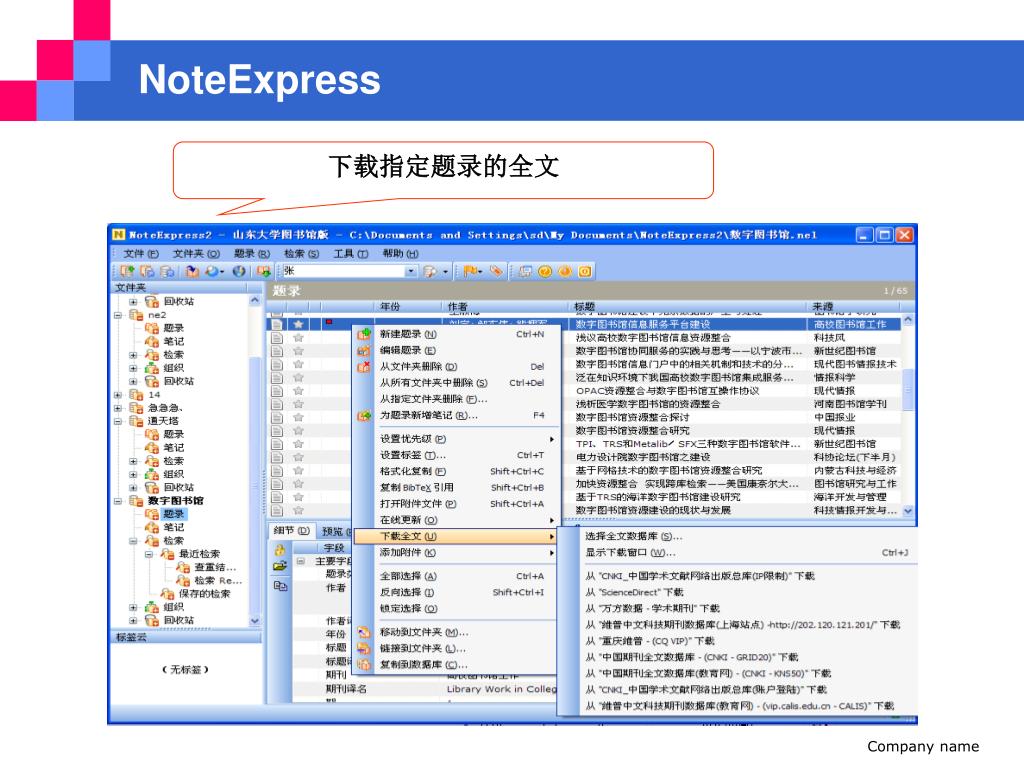Open the flag icon dropdown arrow
This screenshot has height=768, width=1024.
480,272
